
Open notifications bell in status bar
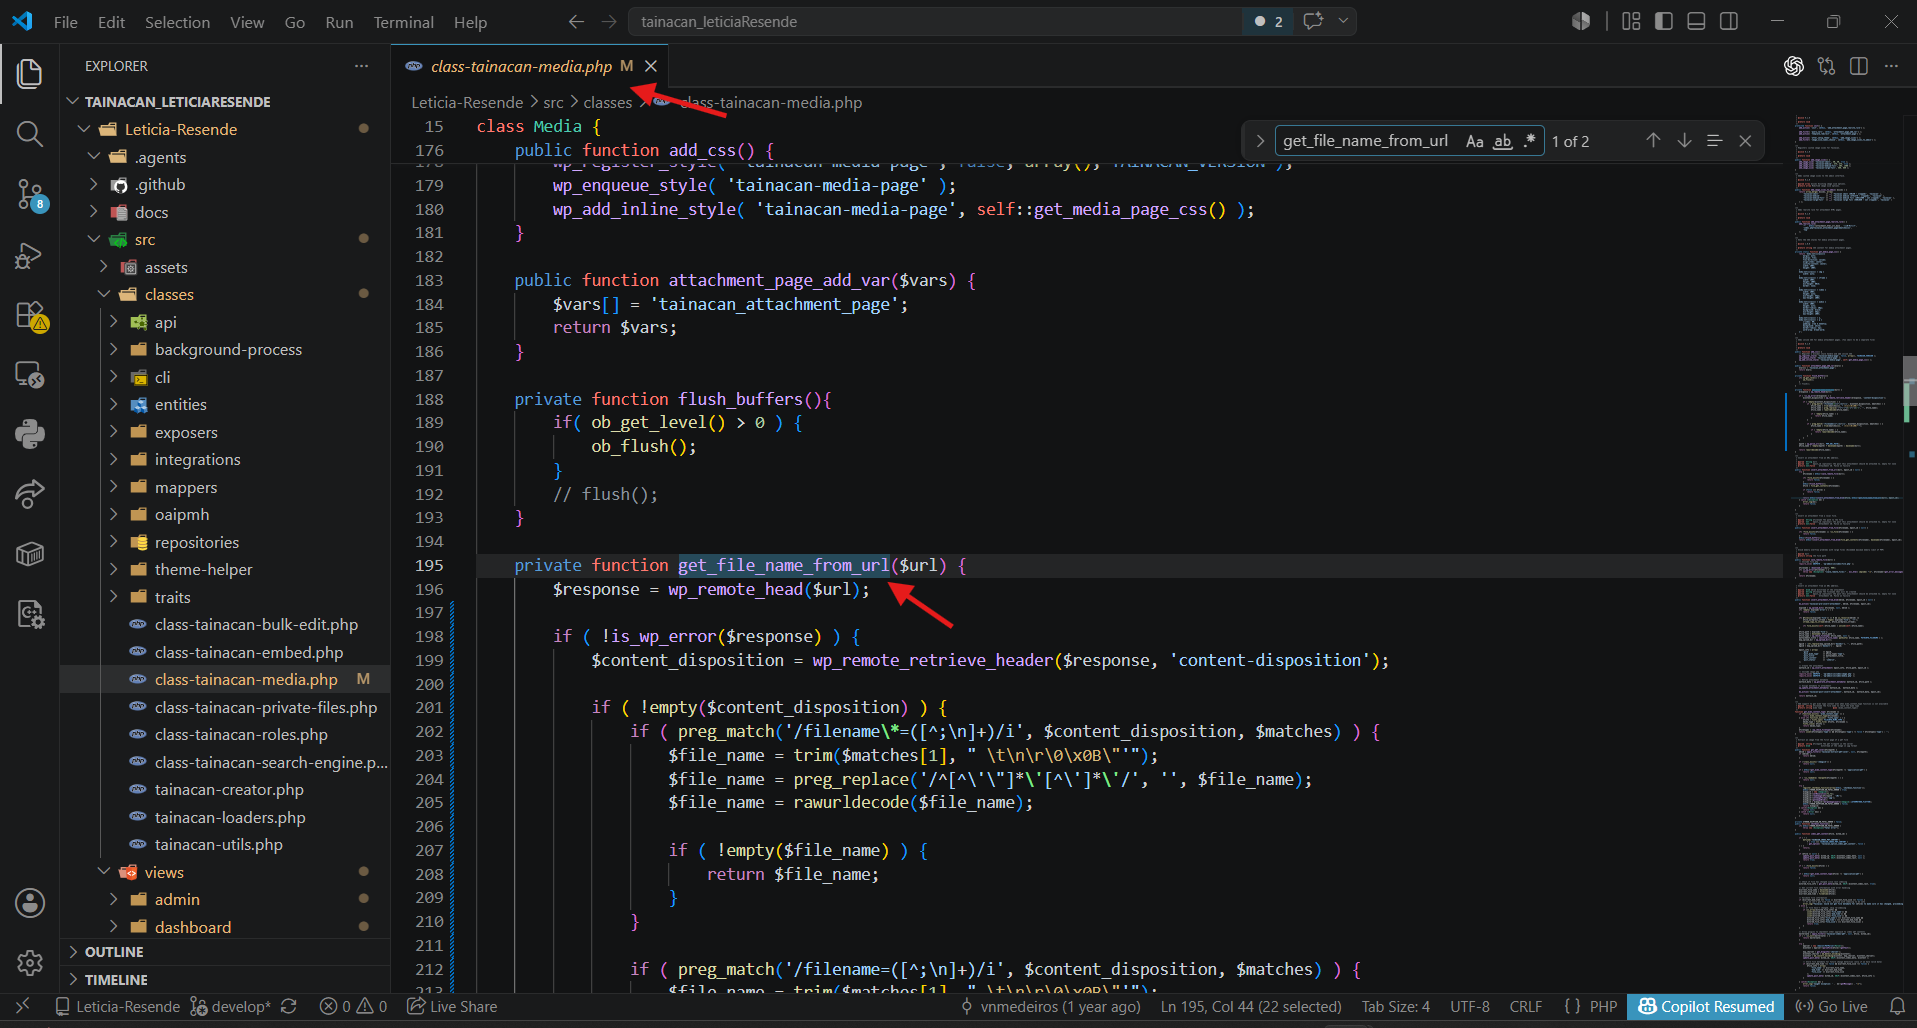click(x=1897, y=1006)
